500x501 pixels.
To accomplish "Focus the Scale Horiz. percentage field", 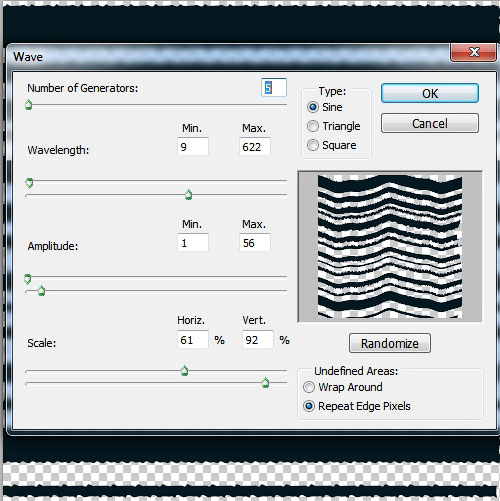I will (193, 340).
